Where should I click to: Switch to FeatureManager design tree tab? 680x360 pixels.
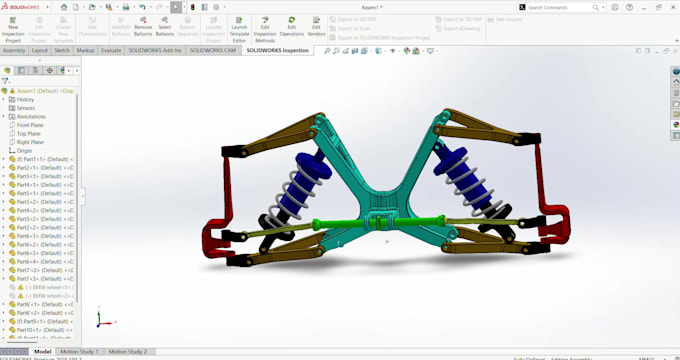[7, 70]
